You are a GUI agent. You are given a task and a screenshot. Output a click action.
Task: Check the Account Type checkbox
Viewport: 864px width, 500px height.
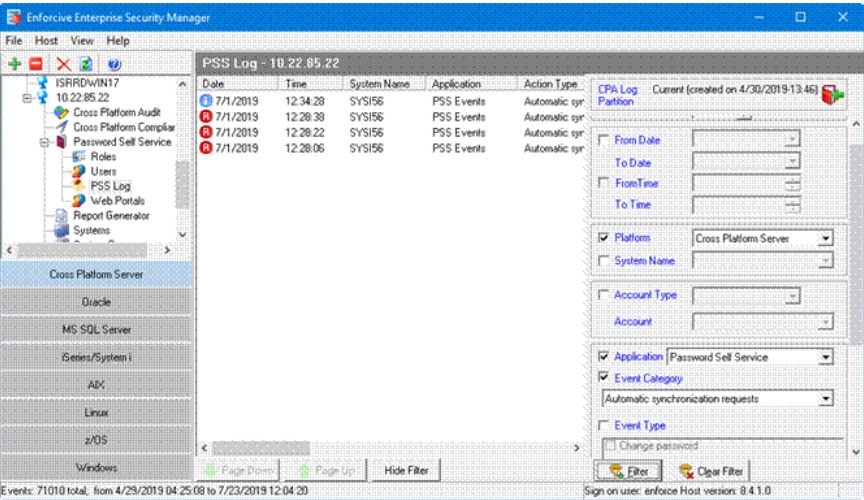603,295
